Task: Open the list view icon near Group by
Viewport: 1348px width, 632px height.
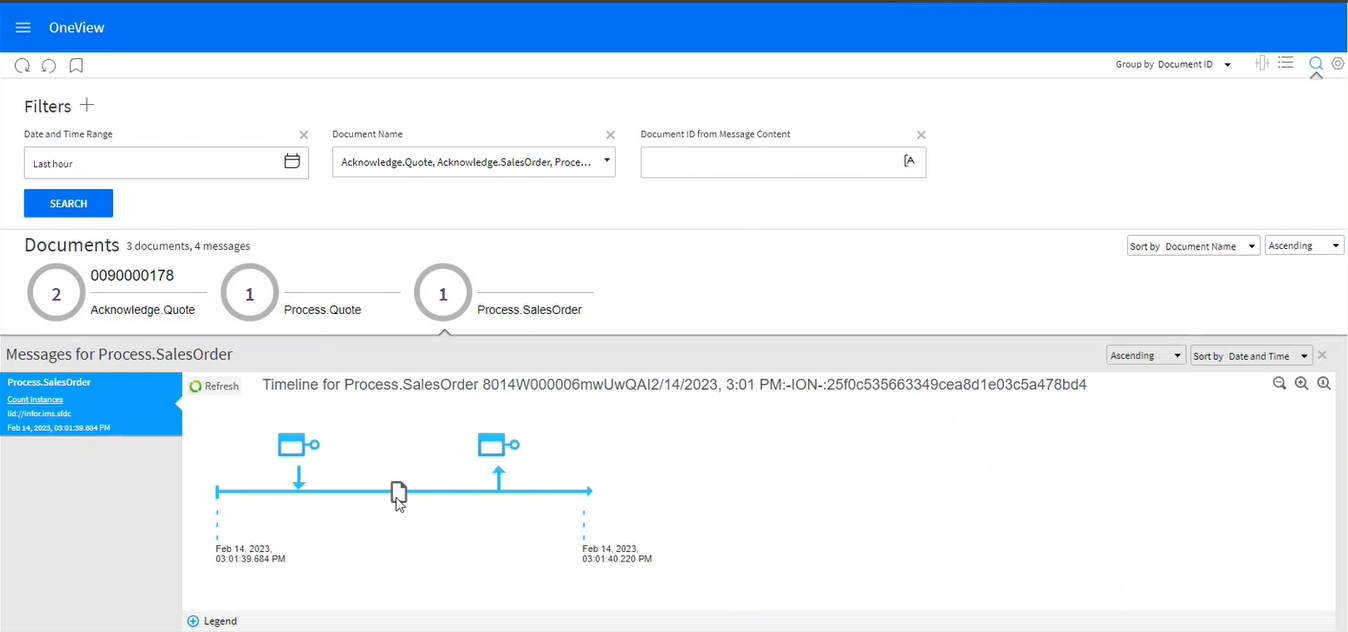Action: [1286, 63]
